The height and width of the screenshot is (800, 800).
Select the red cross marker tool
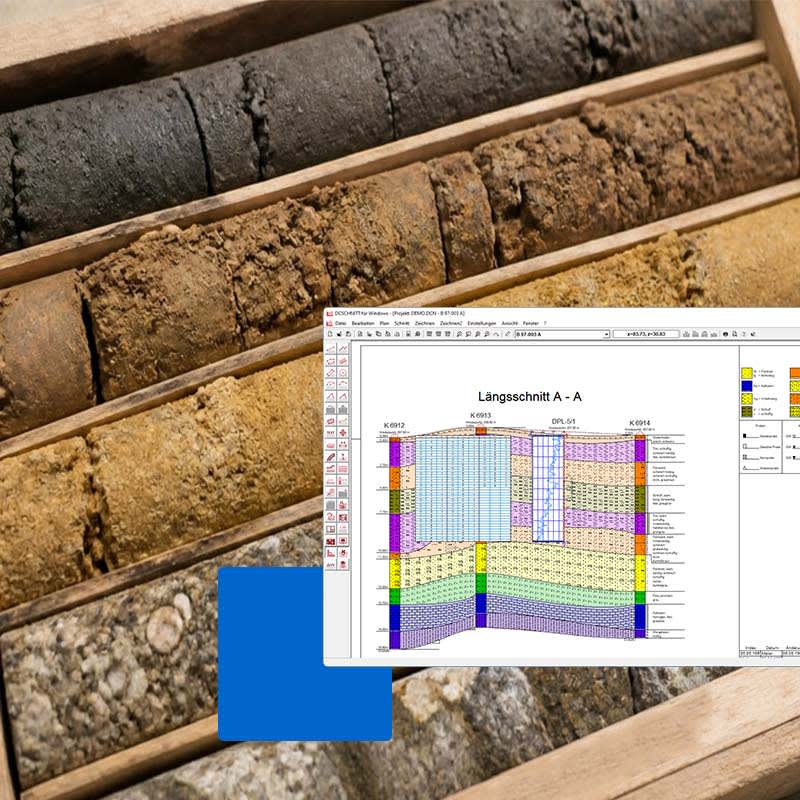(x=343, y=433)
